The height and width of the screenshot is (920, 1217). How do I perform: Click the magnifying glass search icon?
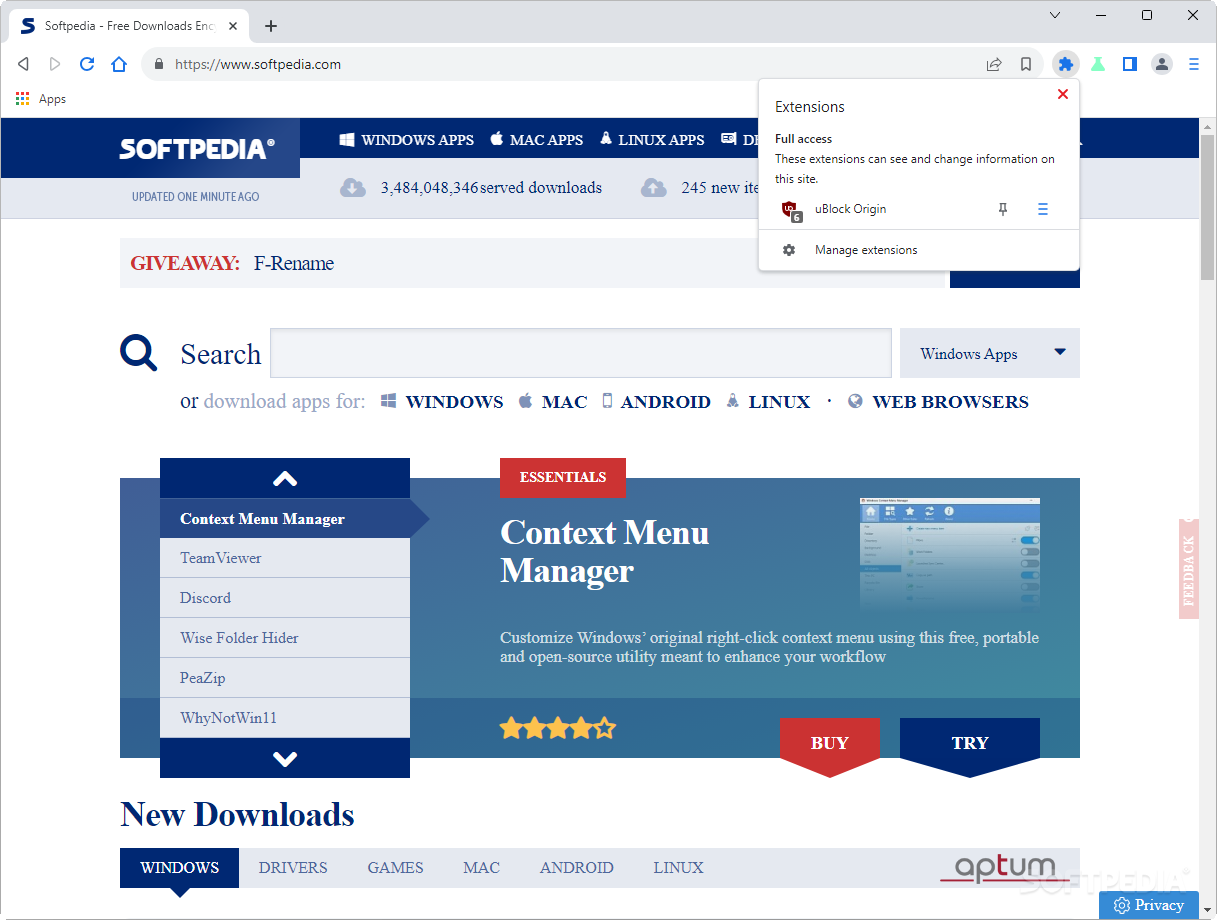click(x=139, y=353)
